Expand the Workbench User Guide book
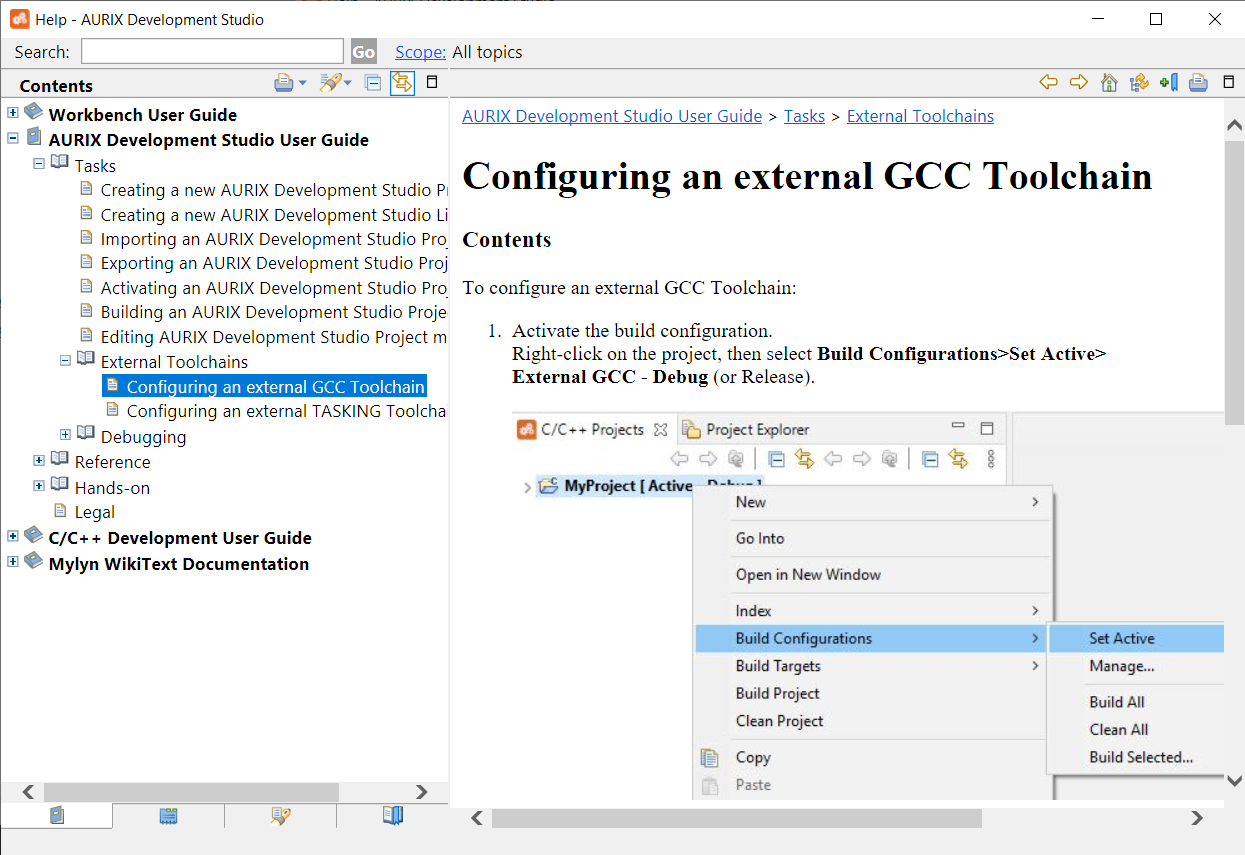This screenshot has width=1245, height=855. 13,113
